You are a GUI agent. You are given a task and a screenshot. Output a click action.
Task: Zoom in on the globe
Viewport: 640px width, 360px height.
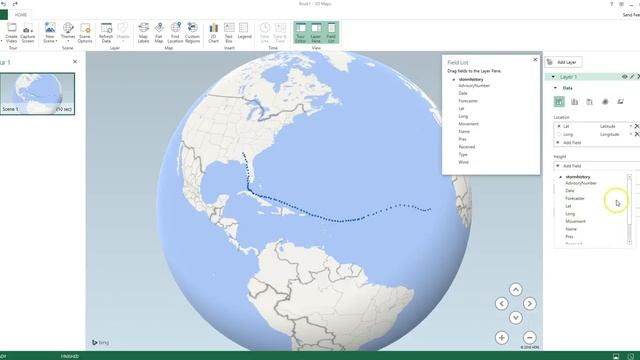[x=502, y=338]
